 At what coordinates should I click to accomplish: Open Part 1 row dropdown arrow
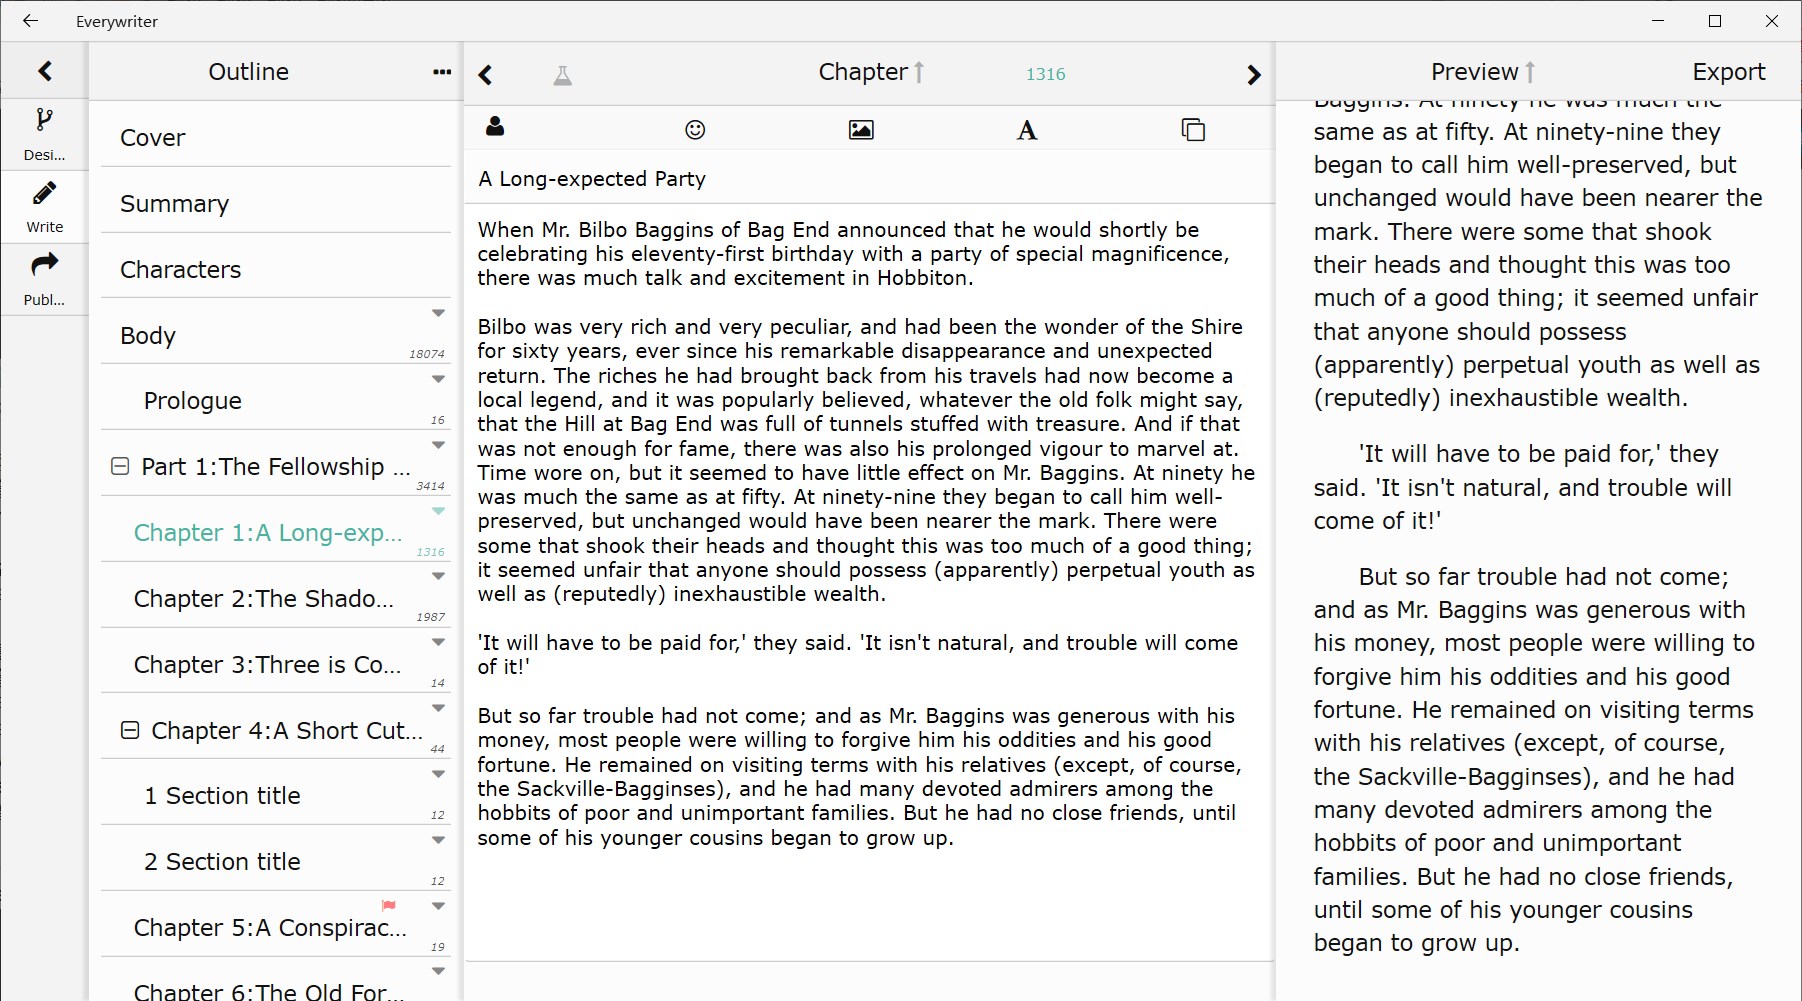pyautogui.click(x=438, y=445)
